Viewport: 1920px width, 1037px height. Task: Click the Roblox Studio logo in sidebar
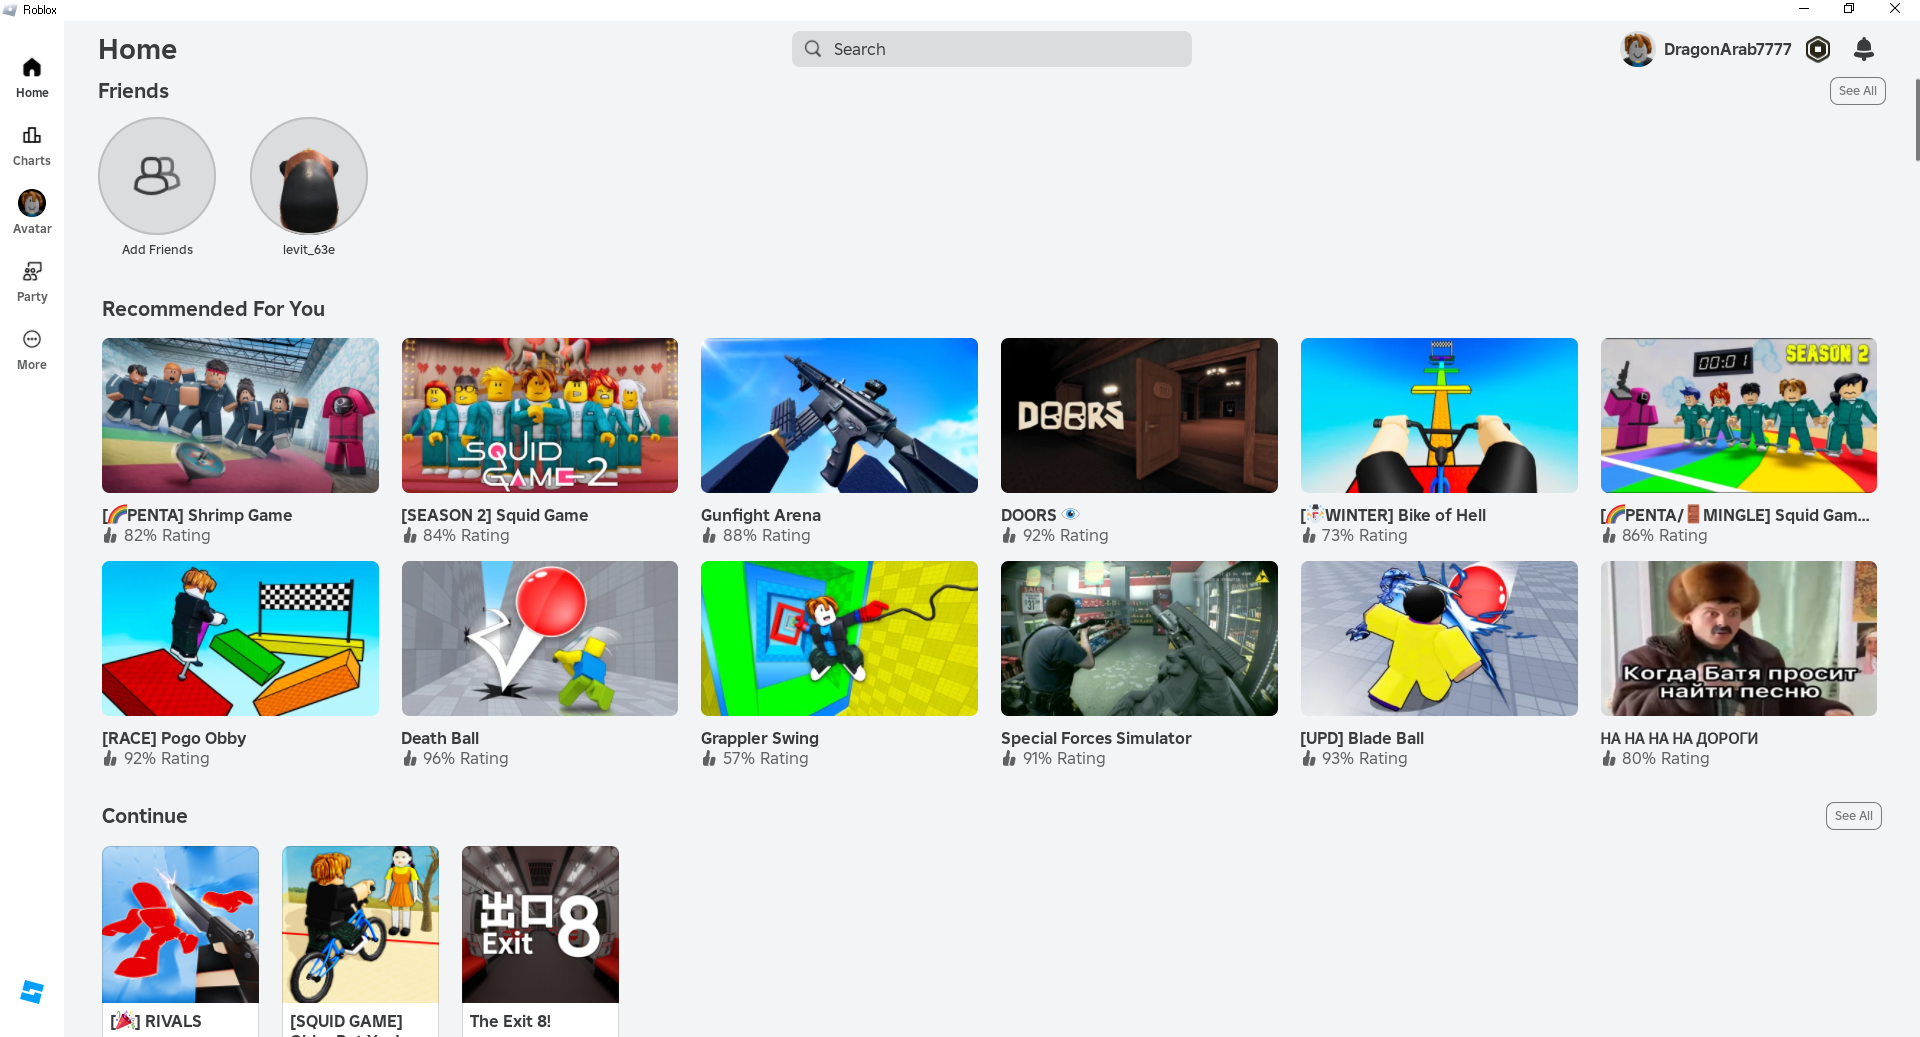coord(32,992)
